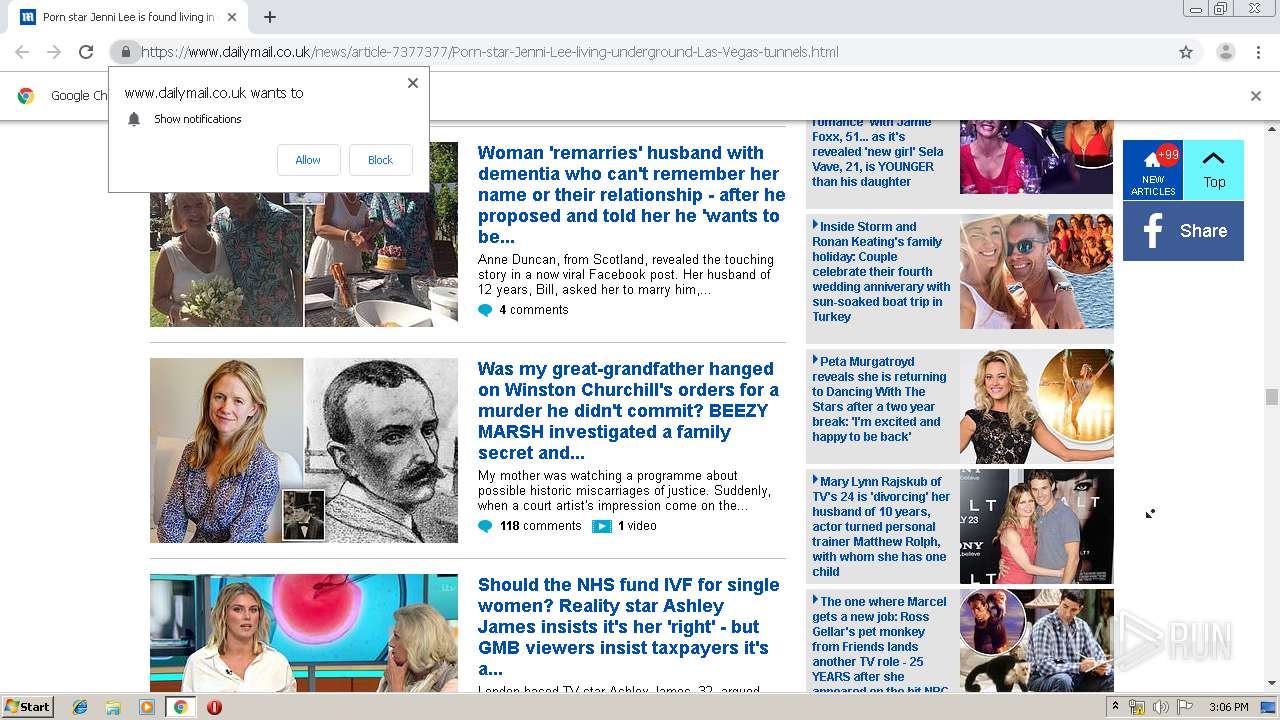1280x720 pixels.
Task: Open a new tab with plus button
Action: tap(270, 17)
